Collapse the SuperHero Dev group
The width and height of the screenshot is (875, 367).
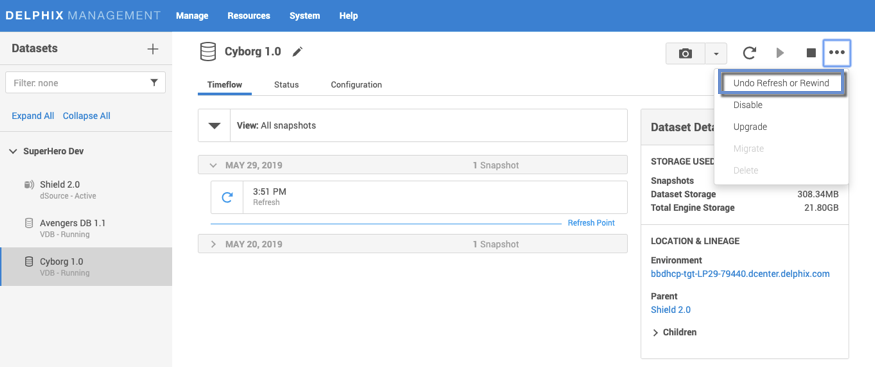(x=13, y=151)
